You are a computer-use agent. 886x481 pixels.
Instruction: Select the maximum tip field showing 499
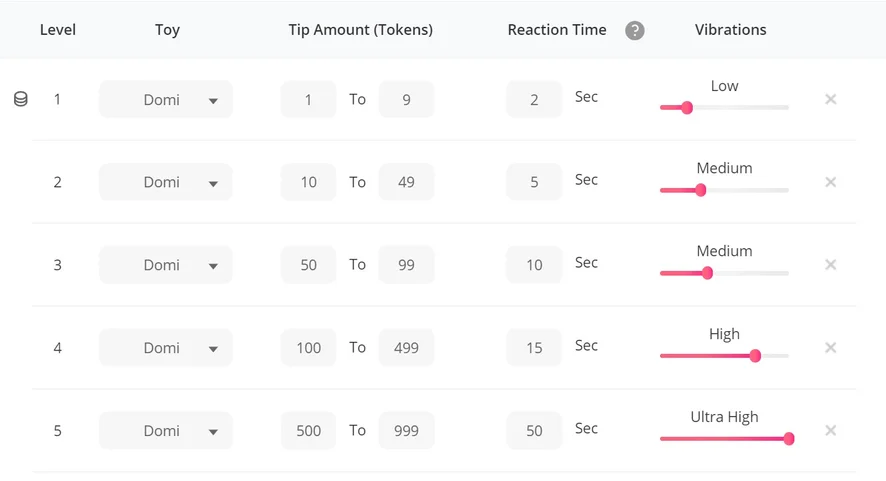(x=406, y=348)
